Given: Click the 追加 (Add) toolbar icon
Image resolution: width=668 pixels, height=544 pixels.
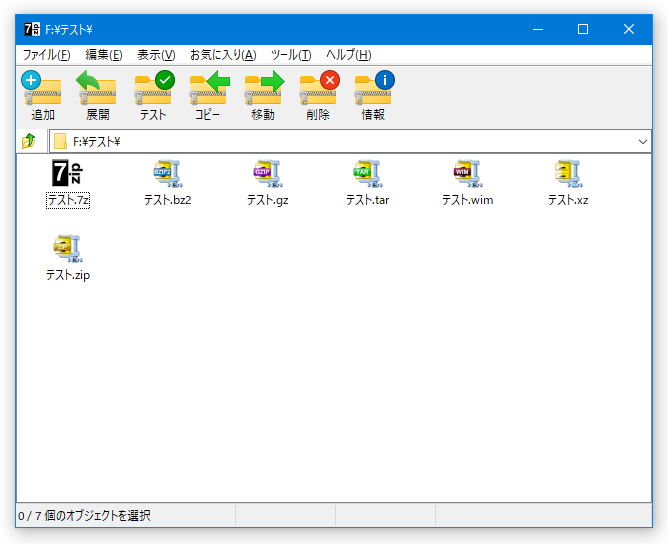Looking at the screenshot, I should 42,95.
